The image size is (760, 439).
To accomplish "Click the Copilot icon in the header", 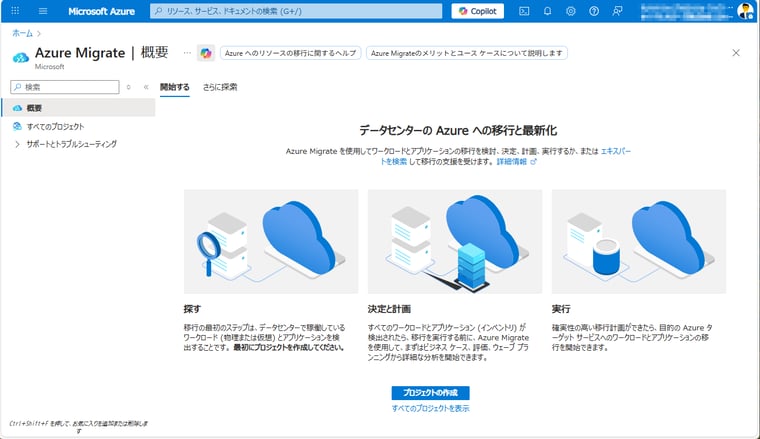I will point(206,53).
